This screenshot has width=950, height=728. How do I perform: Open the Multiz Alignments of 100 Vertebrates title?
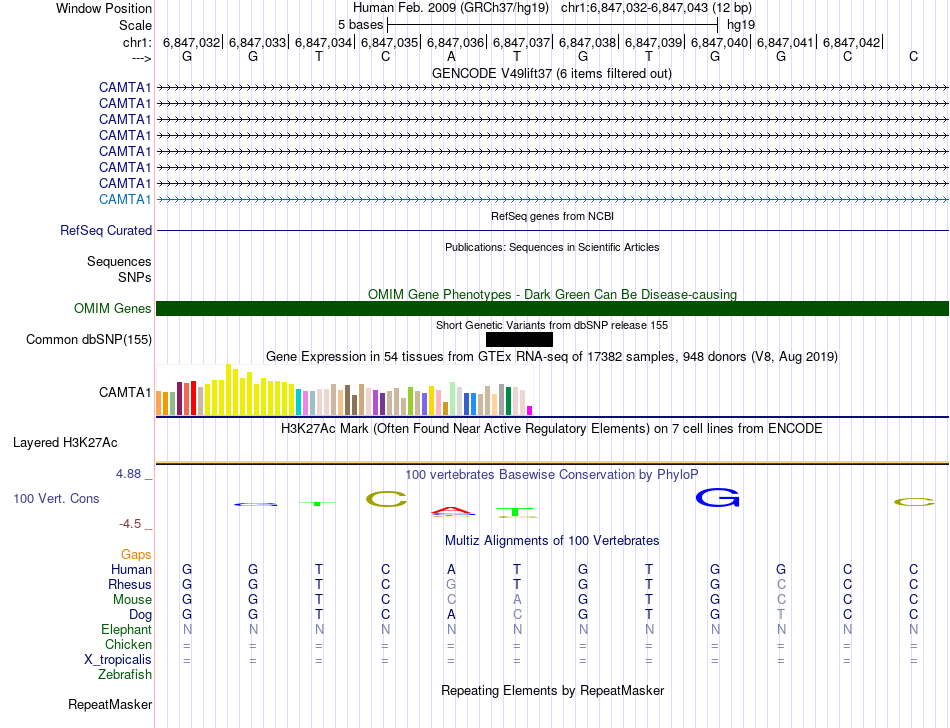(552, 540)
